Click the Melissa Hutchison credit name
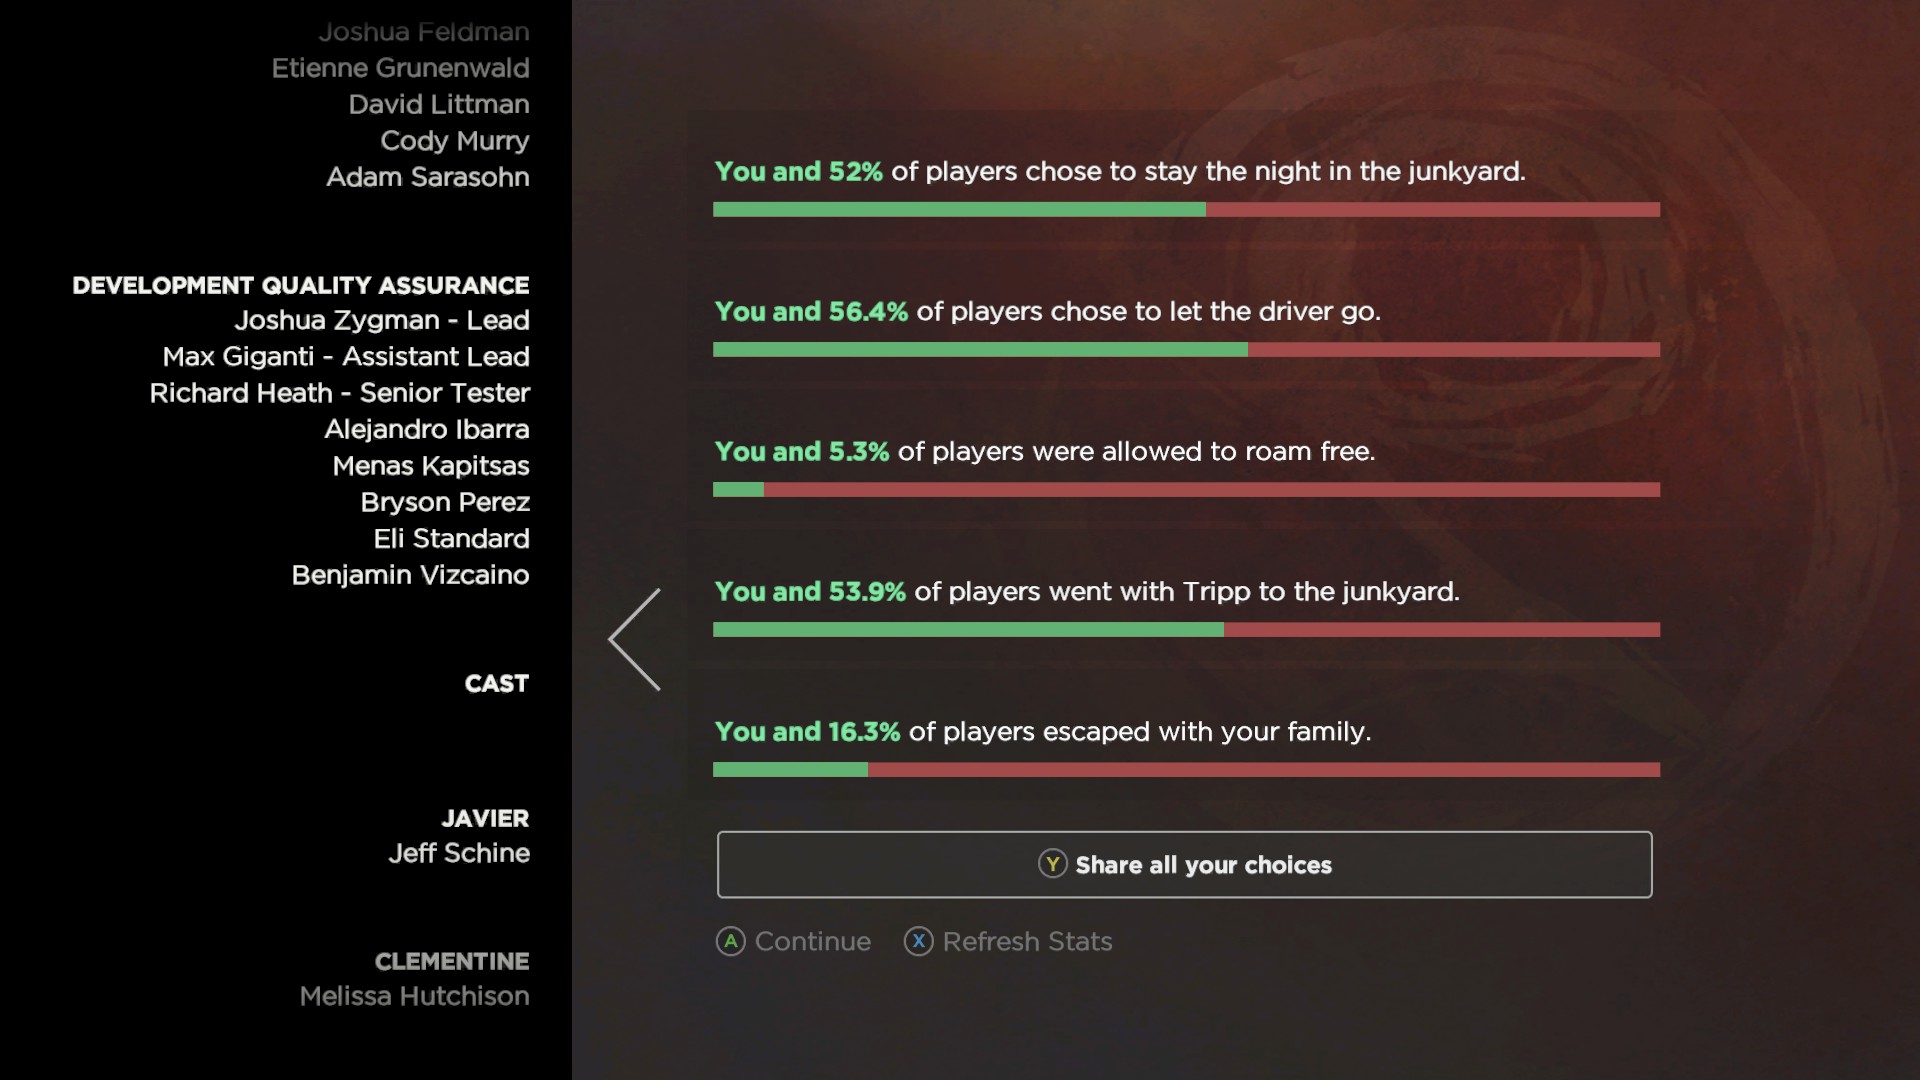Viewport: 1920px width, 1080px height. (x=415, y=996)
